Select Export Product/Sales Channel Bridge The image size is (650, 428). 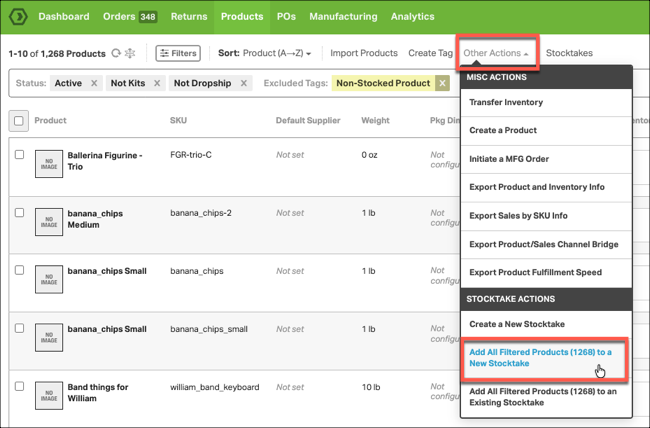pyautogui.click(x=546, y=244)
